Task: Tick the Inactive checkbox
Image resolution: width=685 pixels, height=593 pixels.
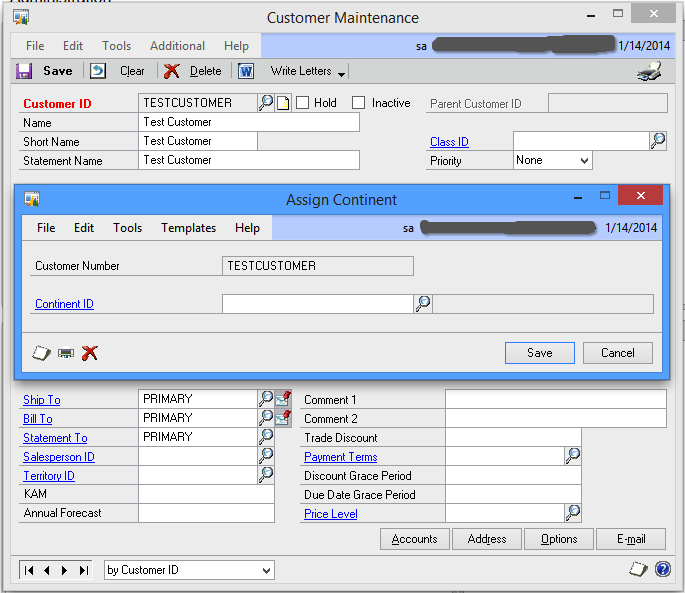Action: point(358,103)
